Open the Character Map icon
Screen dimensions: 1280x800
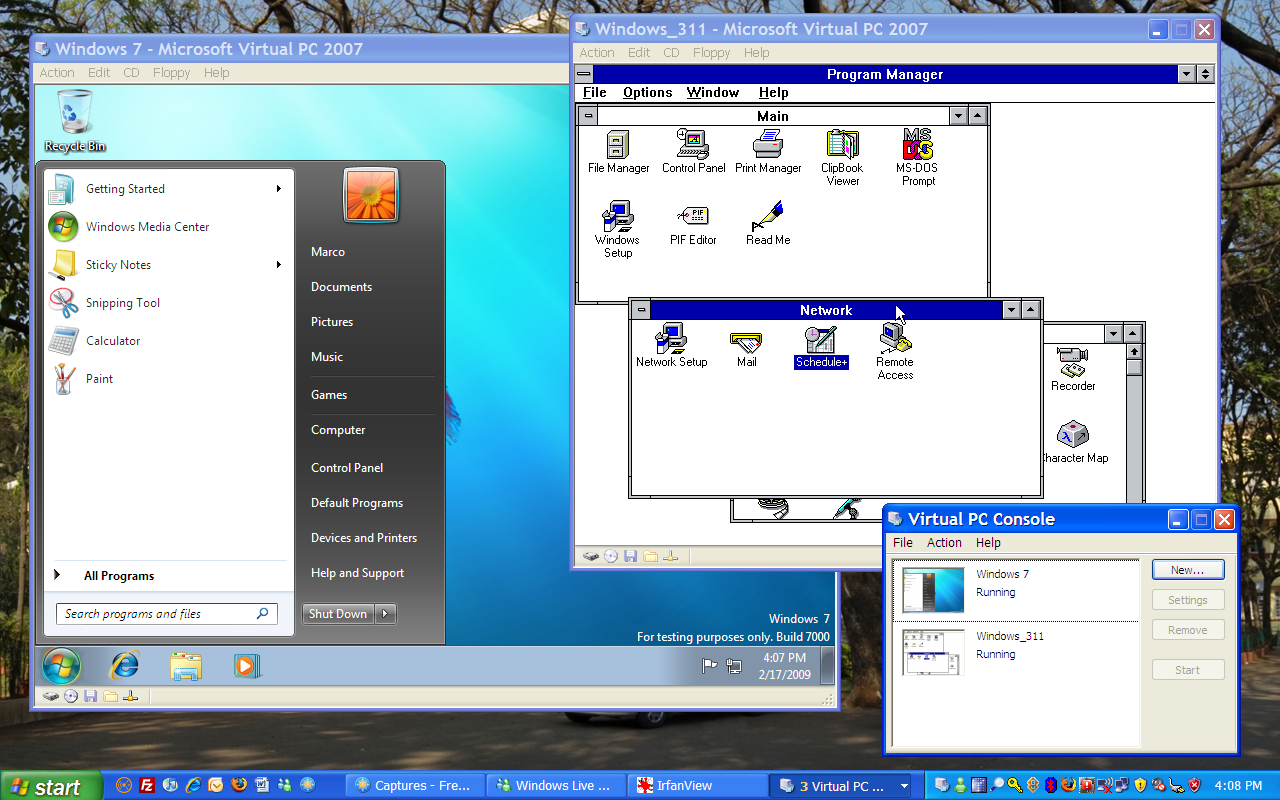tap(1073, 443)
